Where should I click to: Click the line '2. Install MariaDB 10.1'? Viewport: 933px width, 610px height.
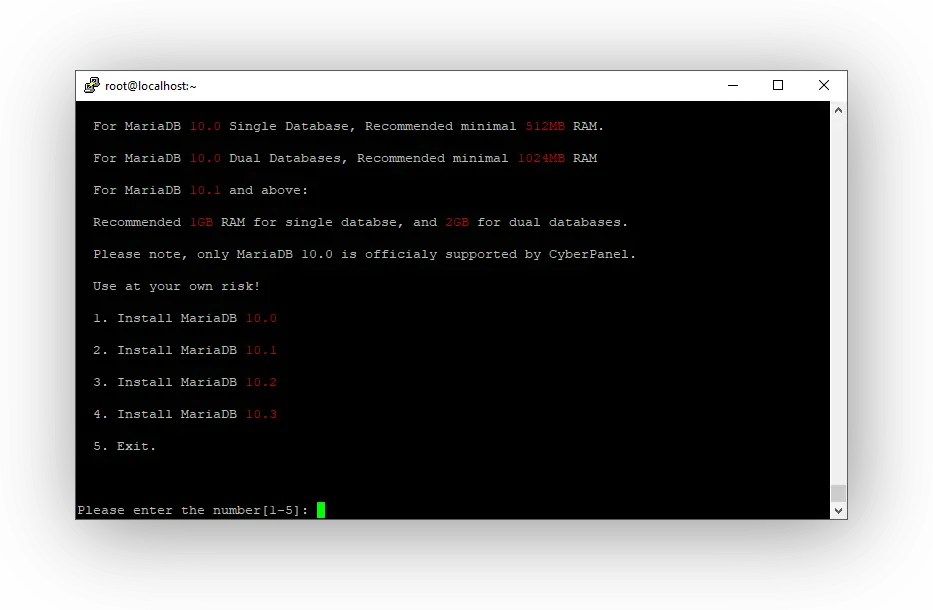tap(185, 351)
